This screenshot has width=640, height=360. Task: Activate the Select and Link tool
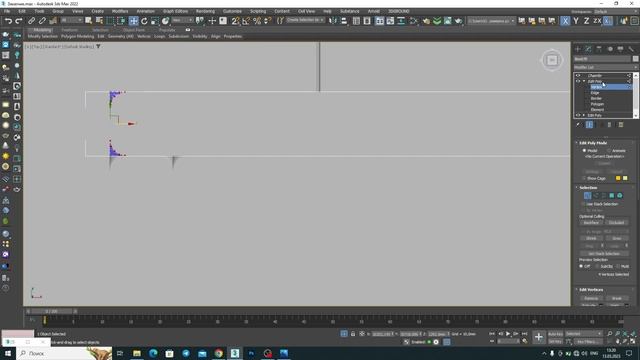[x=31, y=21]
